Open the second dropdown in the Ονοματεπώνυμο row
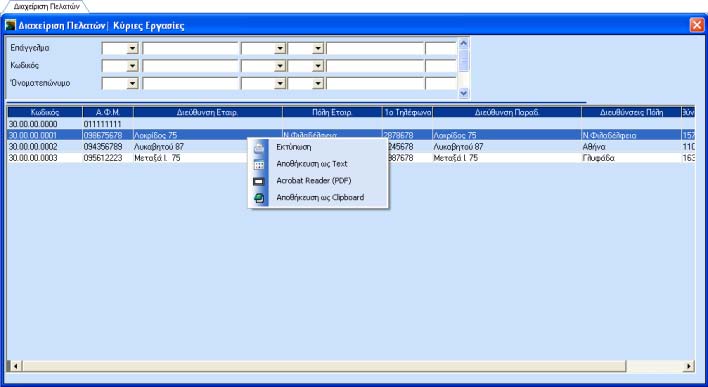This screenshot has height=387, width=708. (x=280, y=84)
